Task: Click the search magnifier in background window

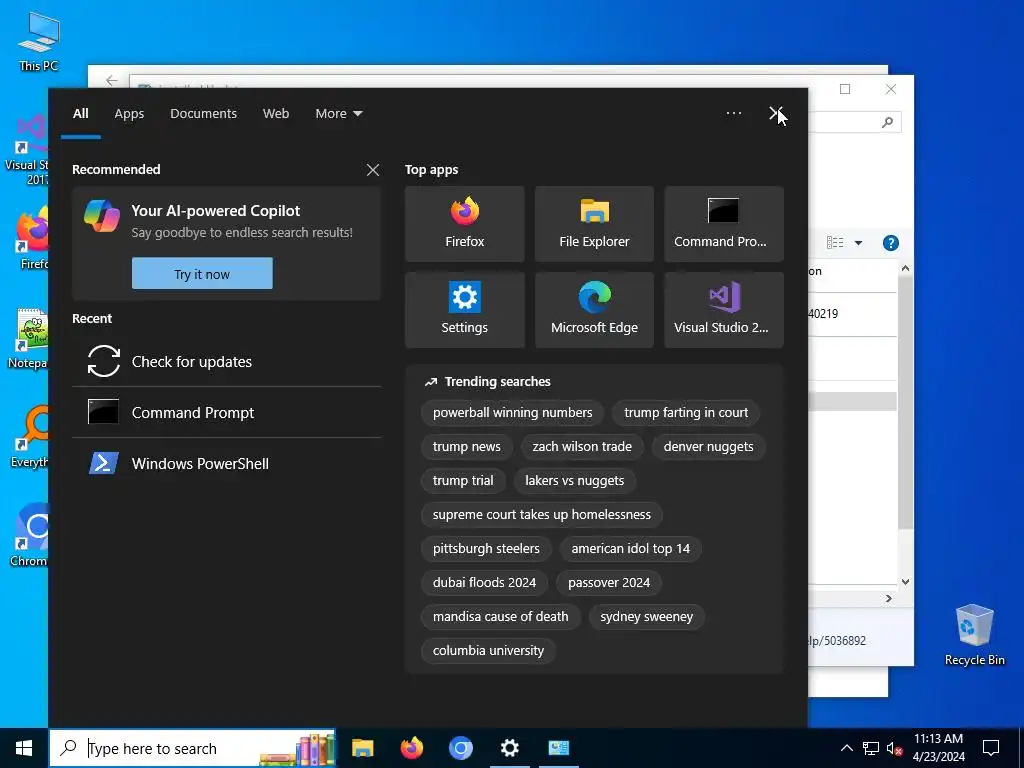Action: pyautogui.click(x=887, y=122)
